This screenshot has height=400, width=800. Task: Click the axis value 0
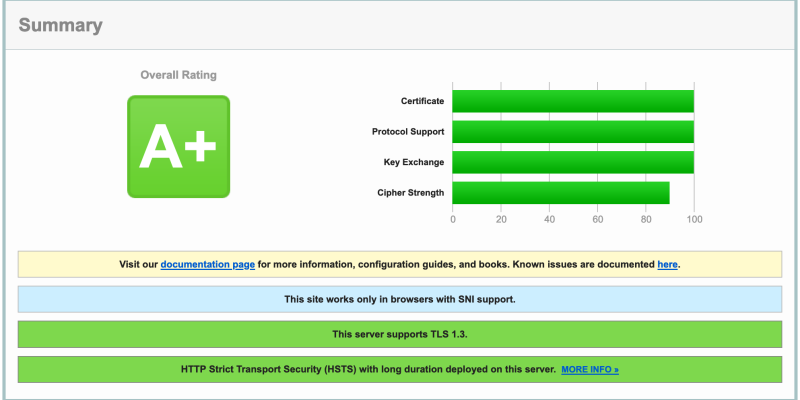(453, 220)
